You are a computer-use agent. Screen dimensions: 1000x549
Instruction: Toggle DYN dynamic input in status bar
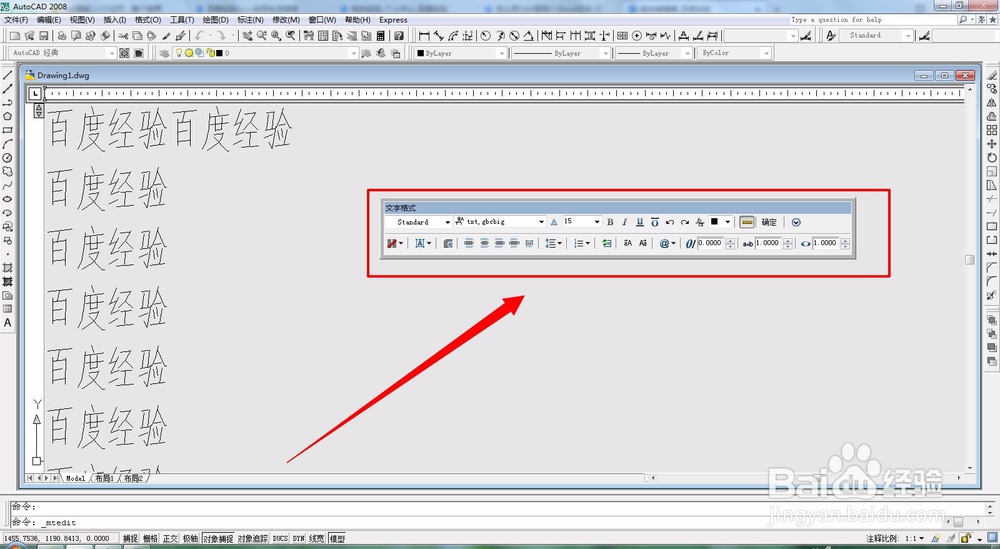coord(298,539)
